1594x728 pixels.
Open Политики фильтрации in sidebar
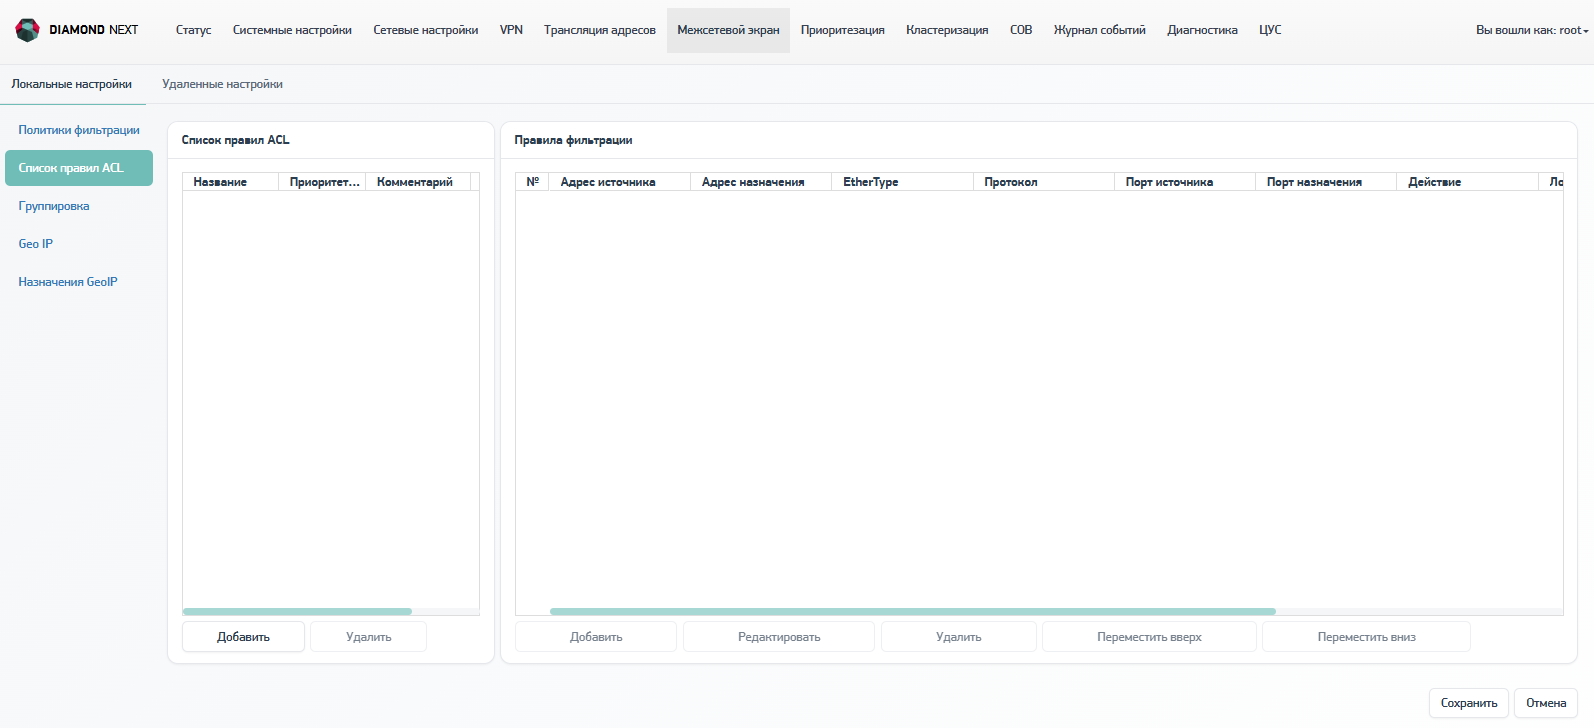pos(79,130)
